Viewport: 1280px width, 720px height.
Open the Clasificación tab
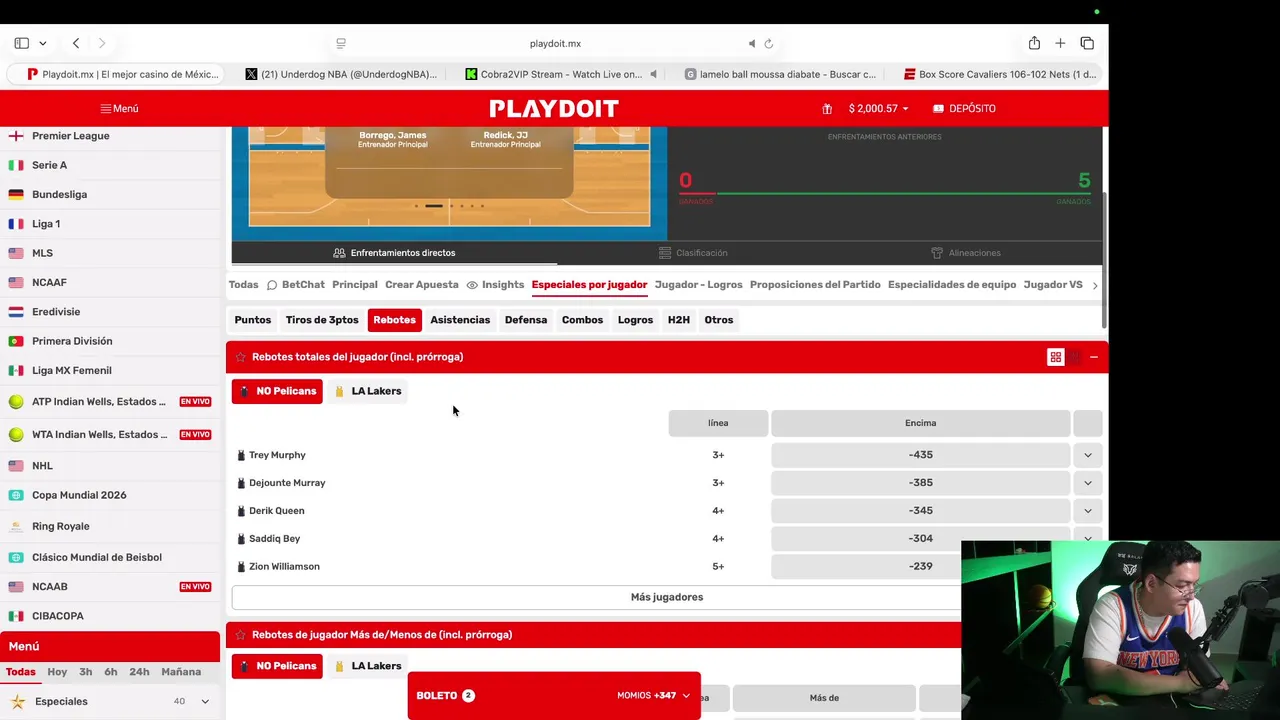coord(693,253)
